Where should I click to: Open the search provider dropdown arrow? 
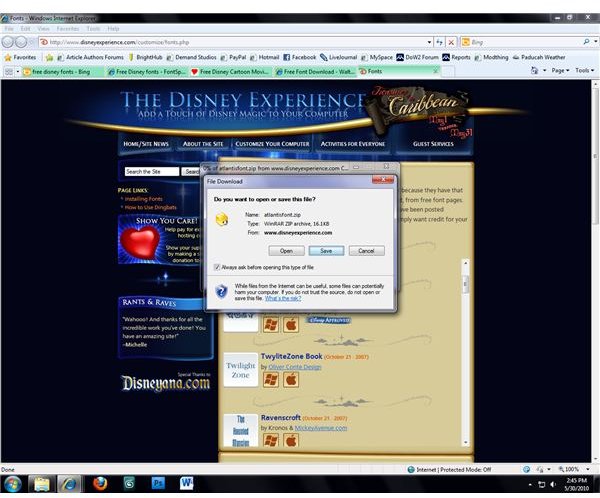595,42
